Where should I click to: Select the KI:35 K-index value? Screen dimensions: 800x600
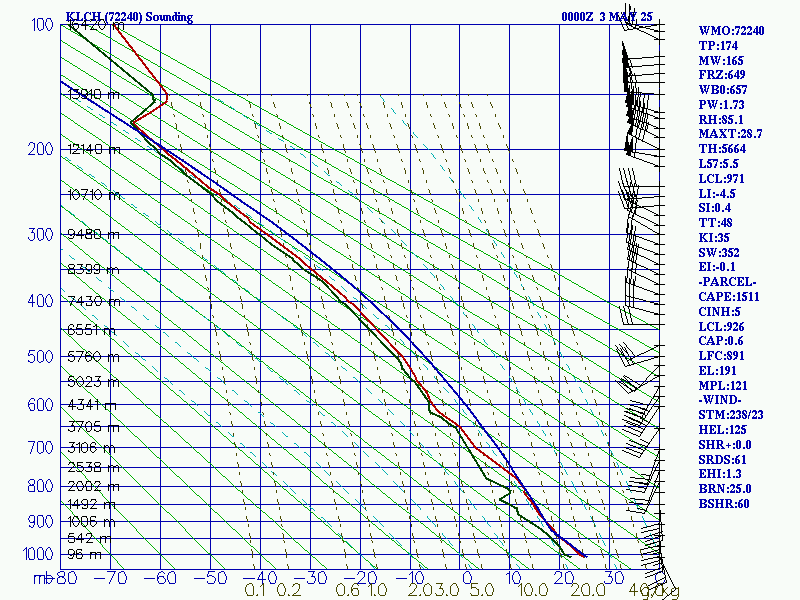[x=714, y=238]
